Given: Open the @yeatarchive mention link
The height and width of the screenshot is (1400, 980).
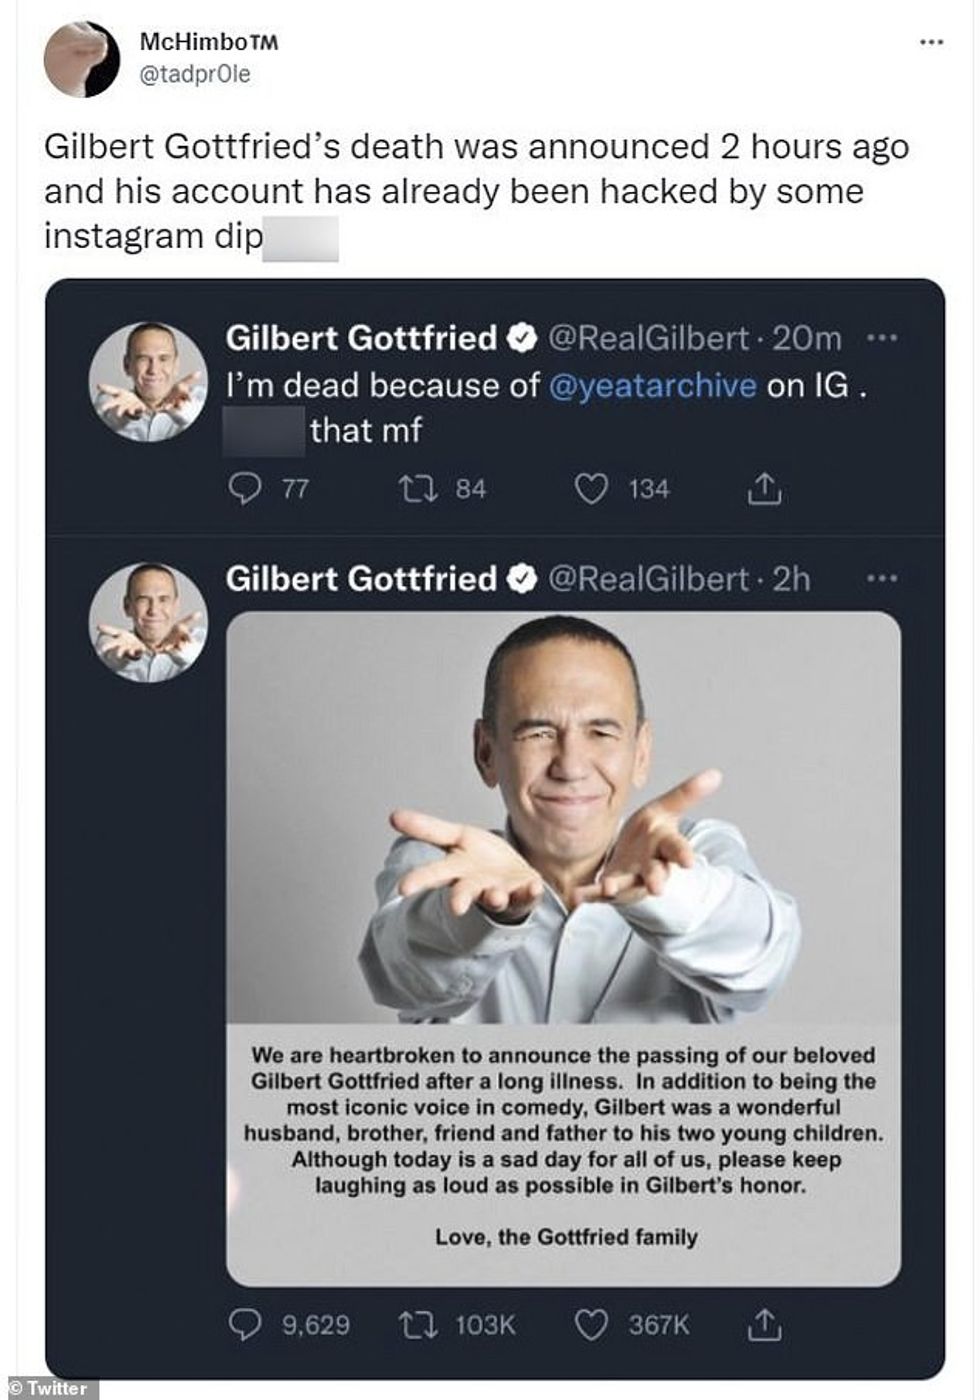Looking at the screenshot, I should [652, 385].
